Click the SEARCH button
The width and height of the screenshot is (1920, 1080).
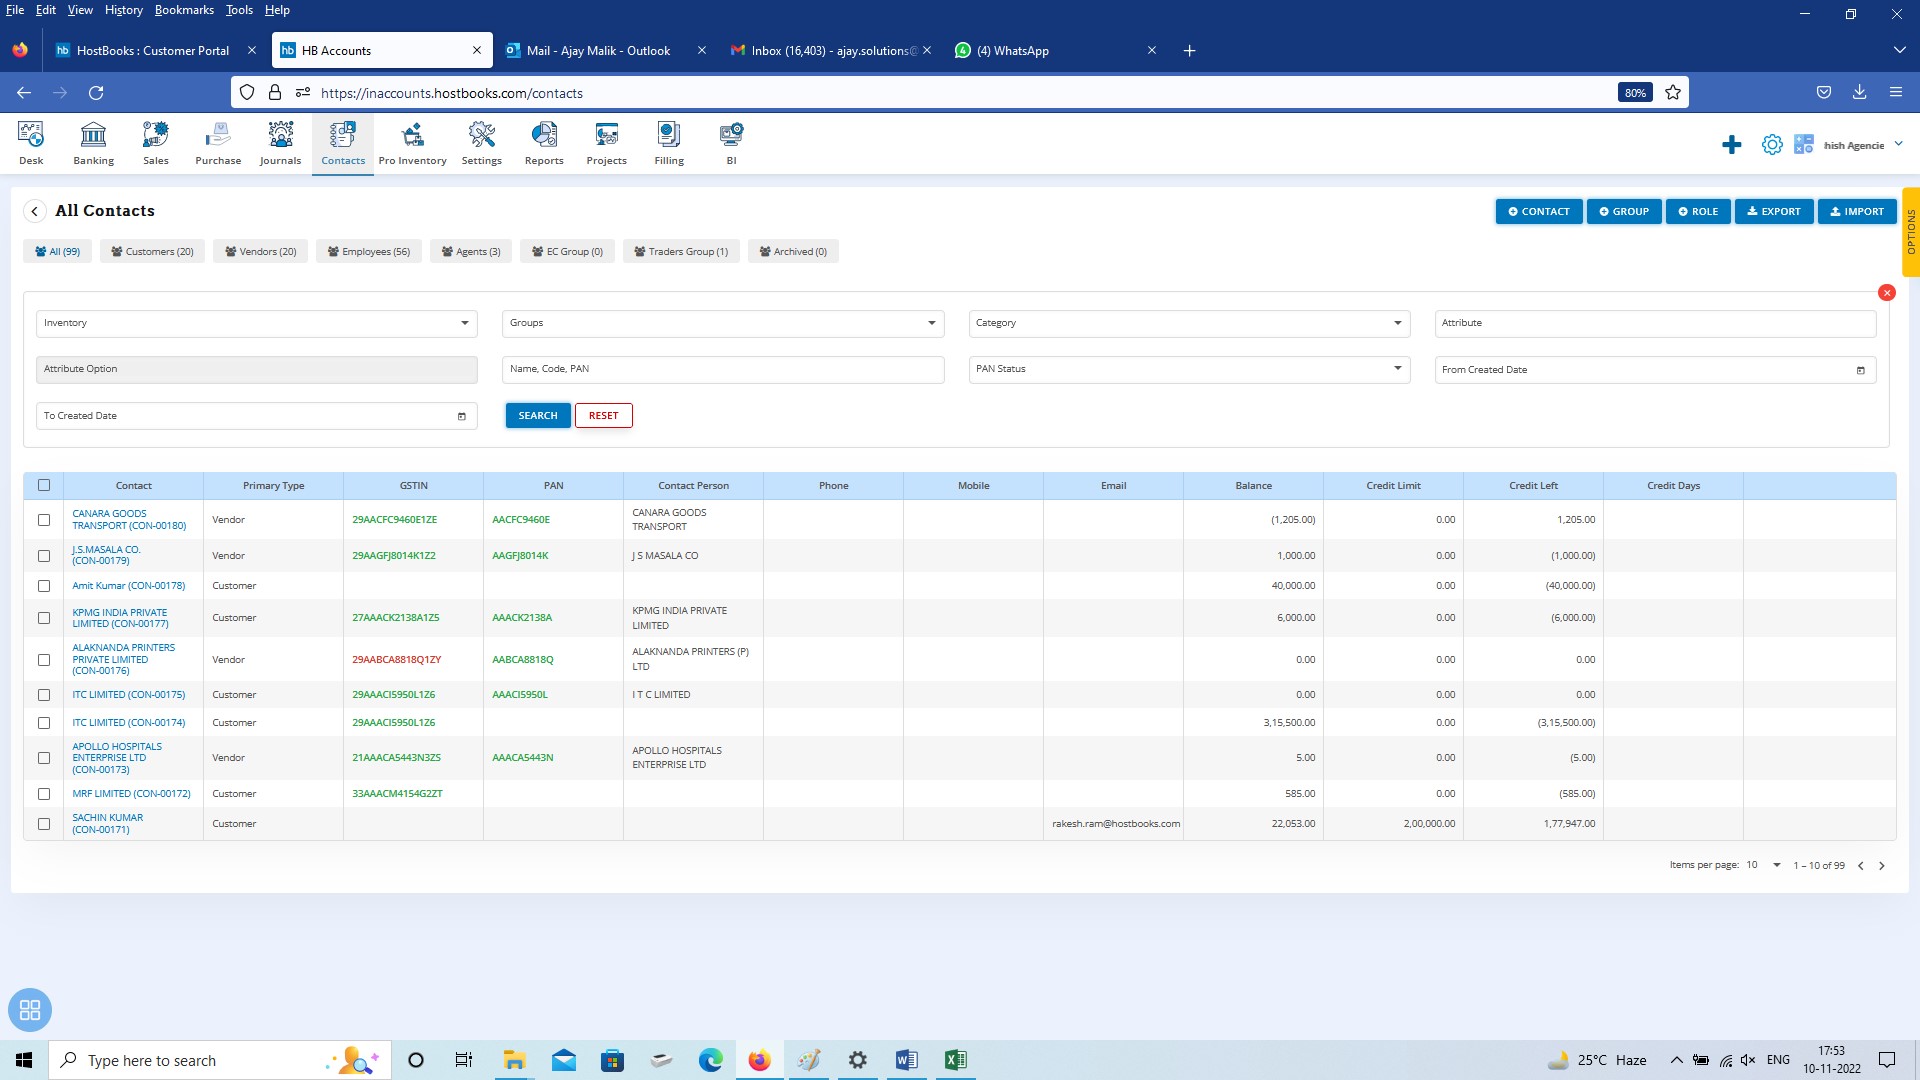click(x=537, y=415)
